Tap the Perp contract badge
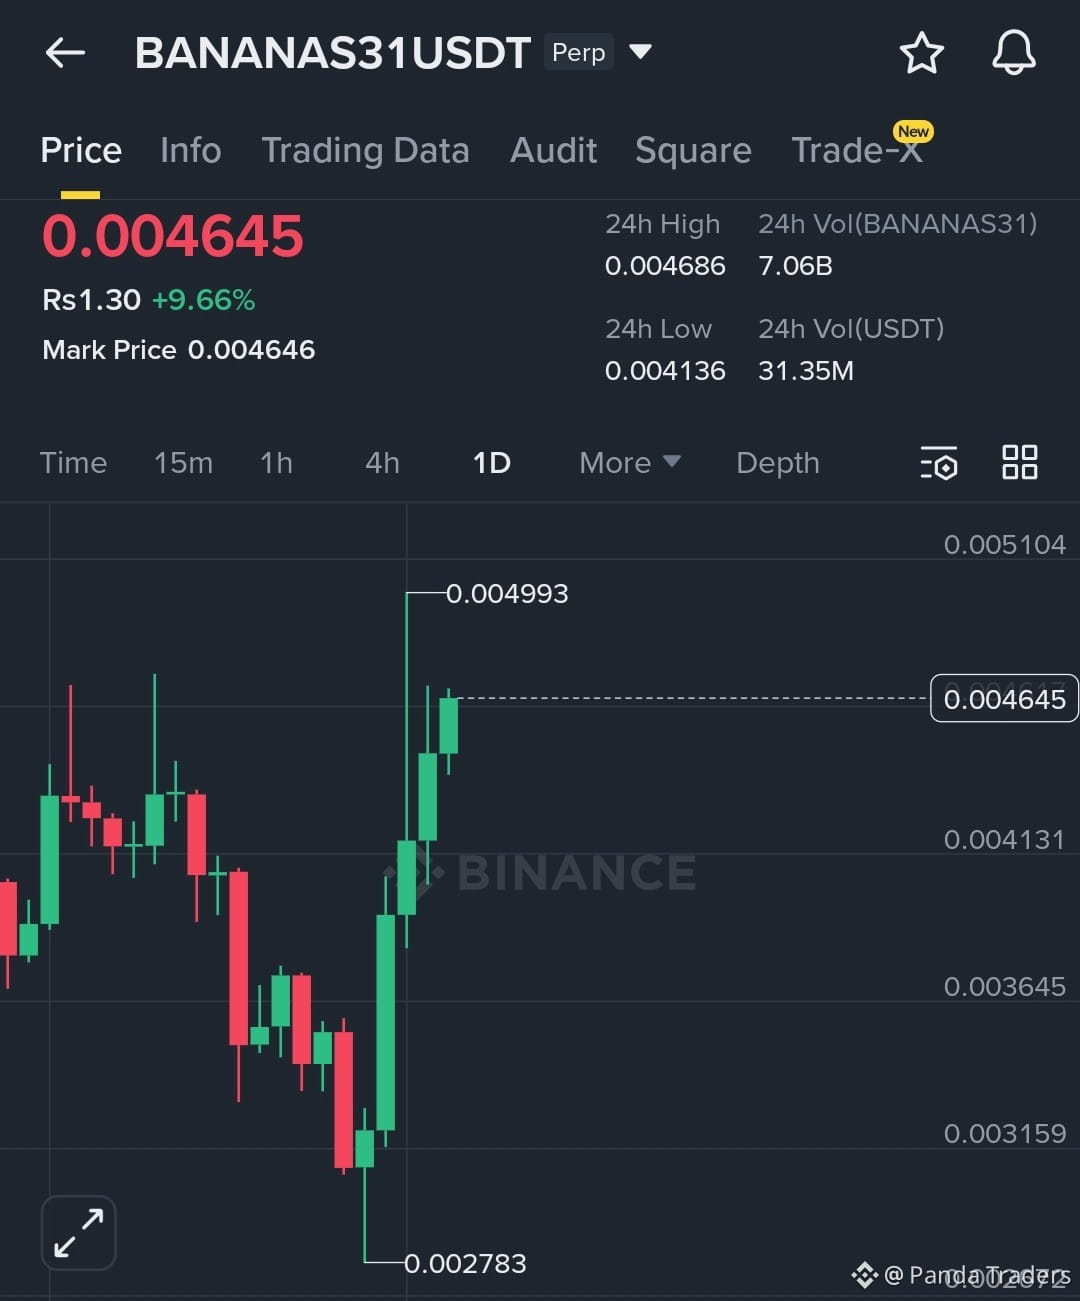 (578, 52)
